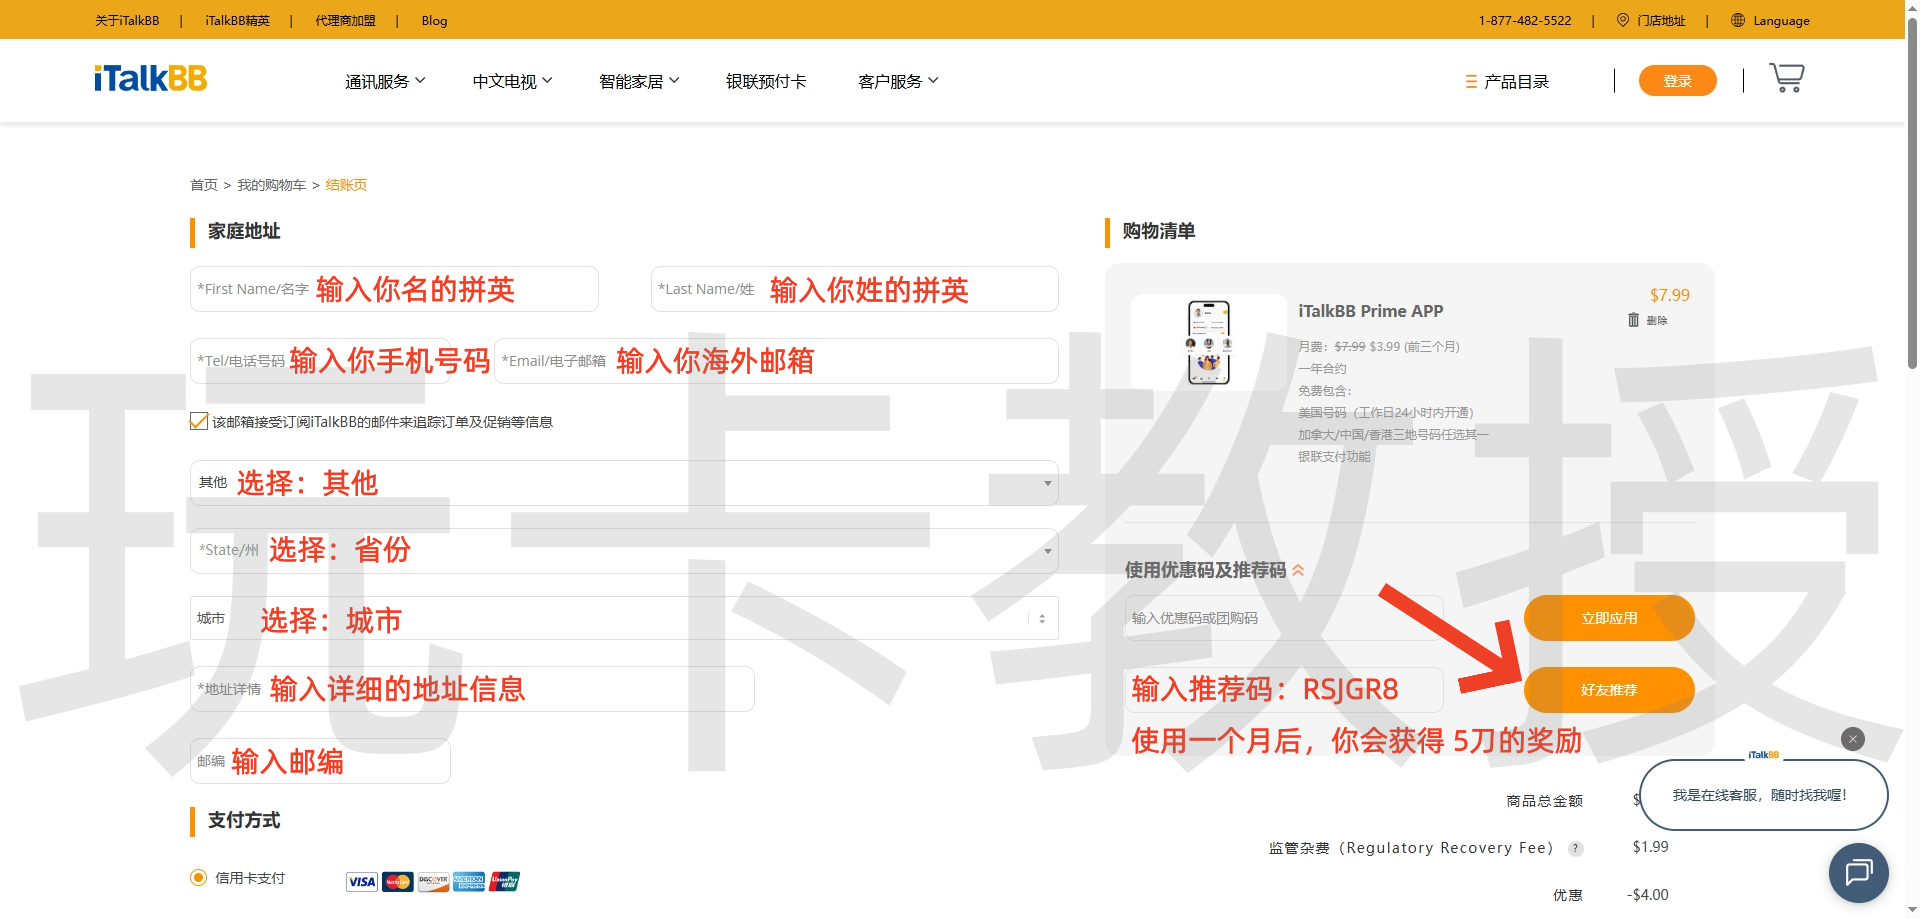
Task: Open the 产品目录 list icon
Action: point(1471,82)
